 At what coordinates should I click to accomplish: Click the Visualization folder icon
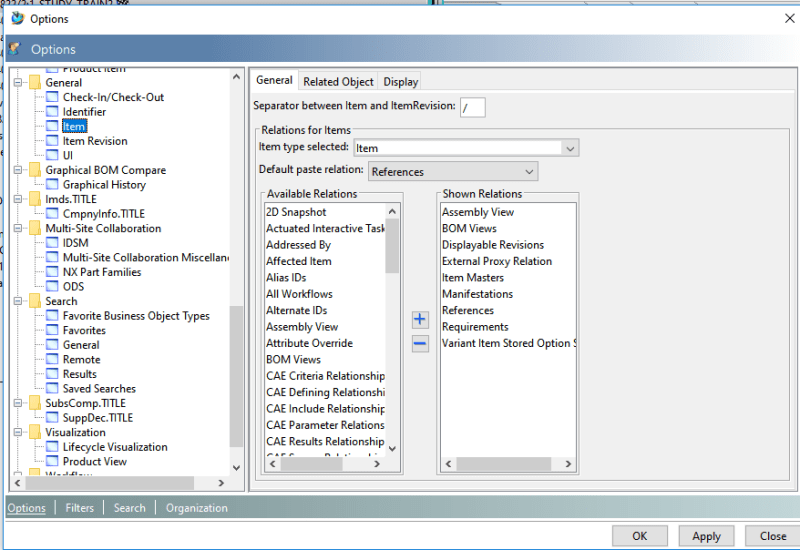point(35,432)
